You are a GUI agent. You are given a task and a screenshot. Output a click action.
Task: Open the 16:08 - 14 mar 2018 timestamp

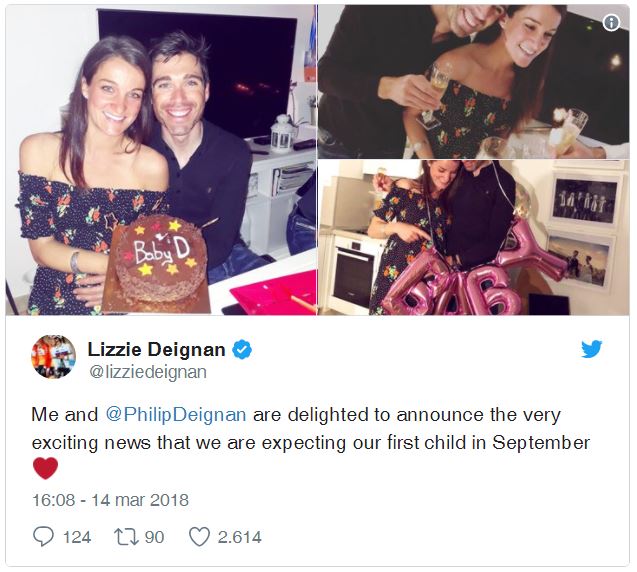pyautogui.click(x=110, y=500)
